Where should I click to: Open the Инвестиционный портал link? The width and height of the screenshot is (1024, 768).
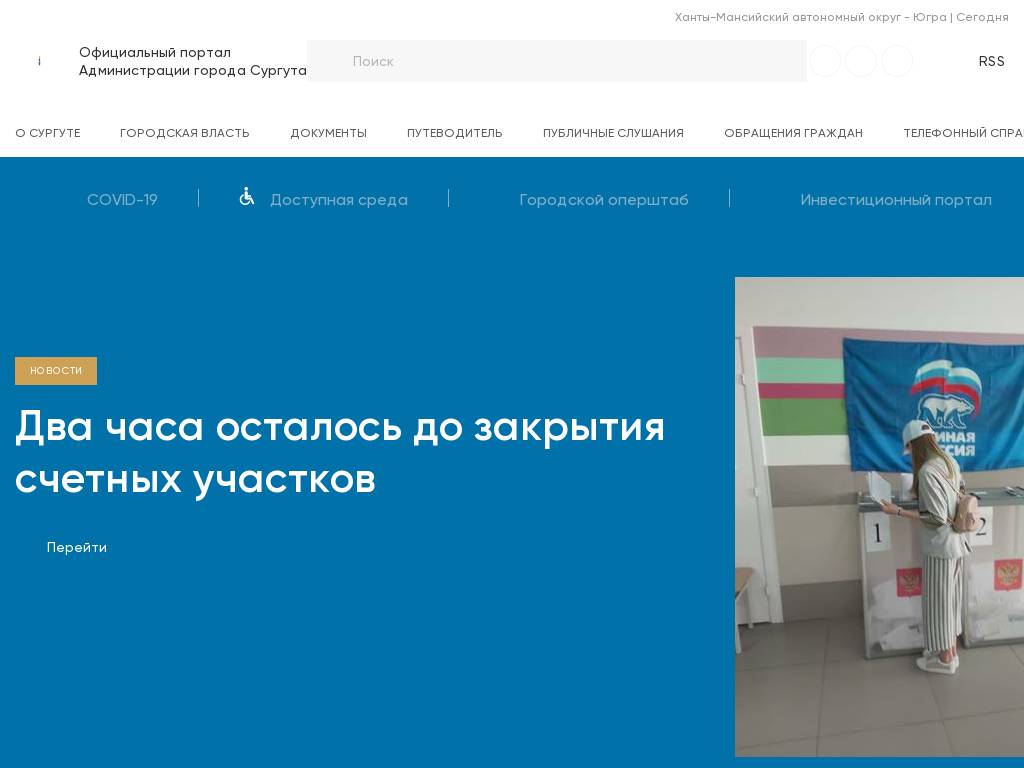point(896,200)
